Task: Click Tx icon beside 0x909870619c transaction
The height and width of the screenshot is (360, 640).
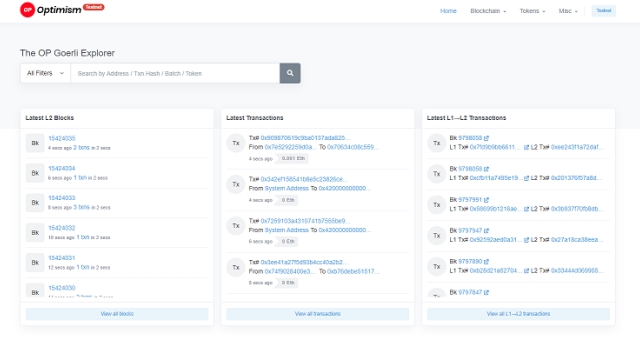Action: [236, 143]
